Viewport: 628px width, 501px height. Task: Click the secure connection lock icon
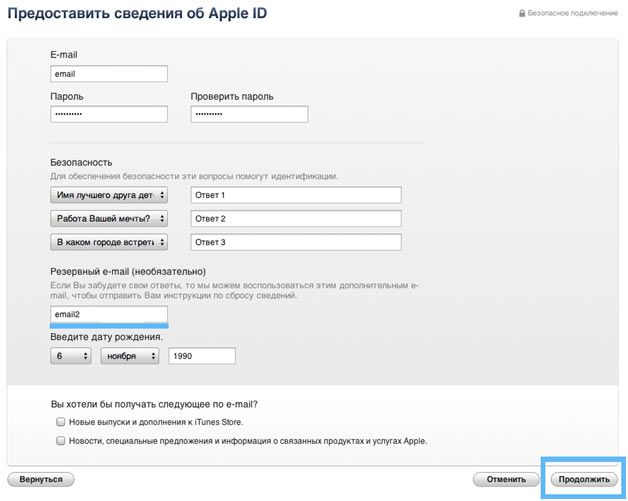pos(522,13)
